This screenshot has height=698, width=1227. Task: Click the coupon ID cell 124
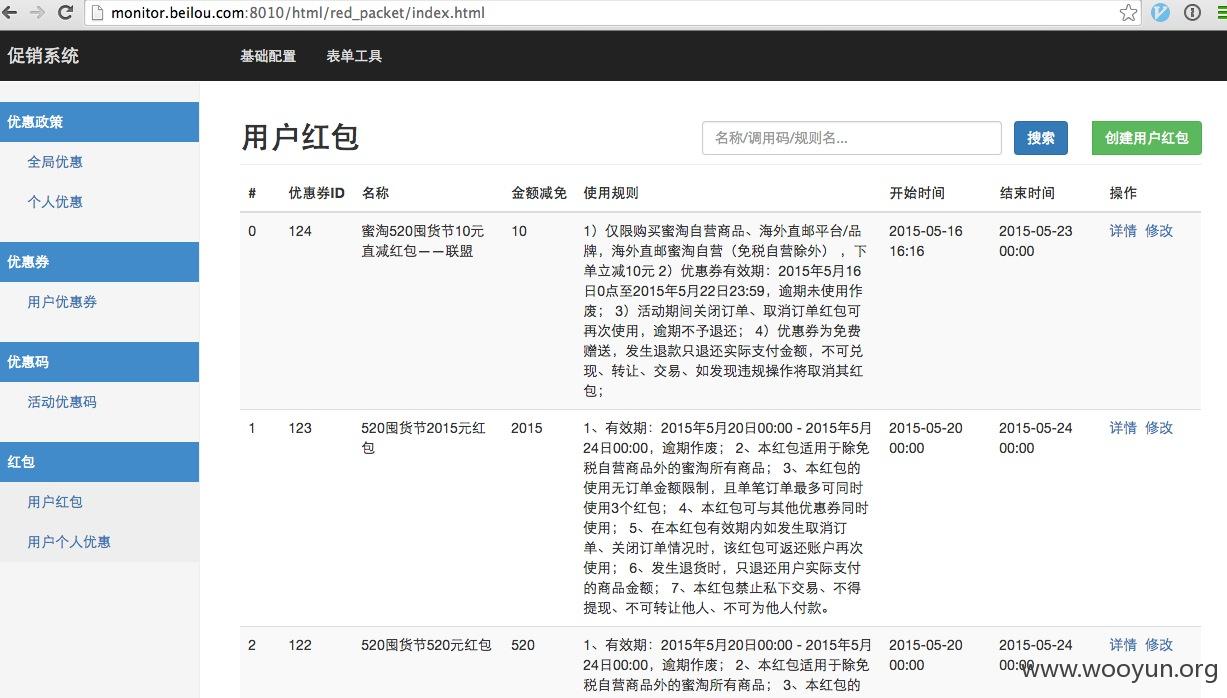300,231
